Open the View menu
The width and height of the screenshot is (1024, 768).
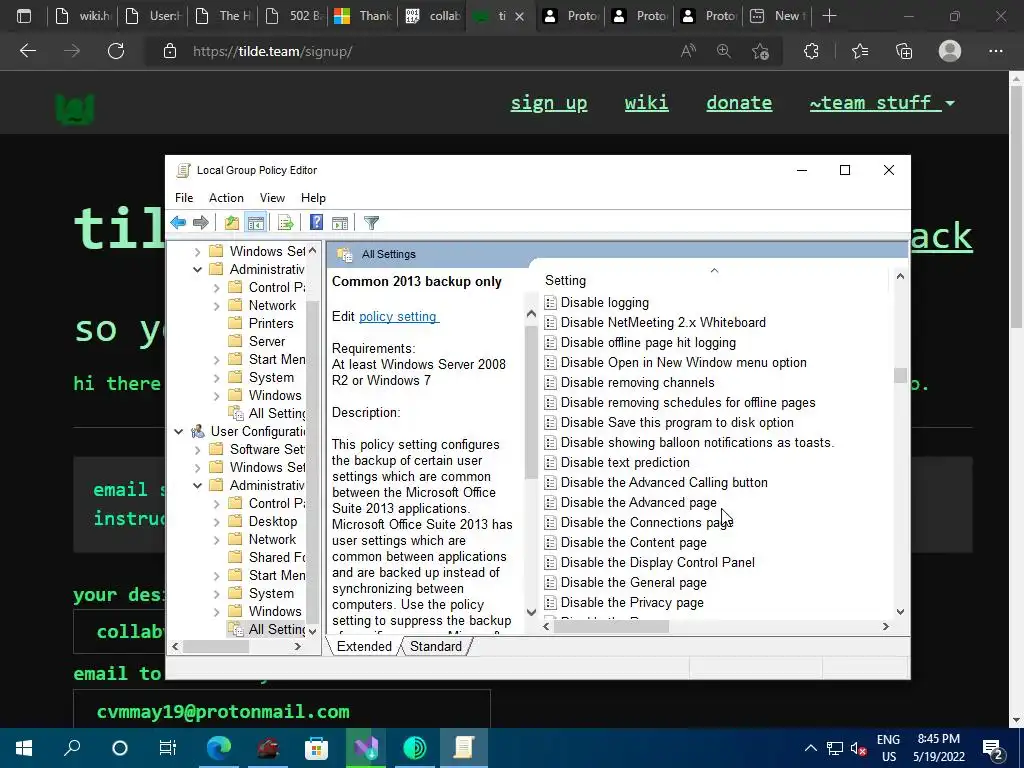click(x=272, y=198)
